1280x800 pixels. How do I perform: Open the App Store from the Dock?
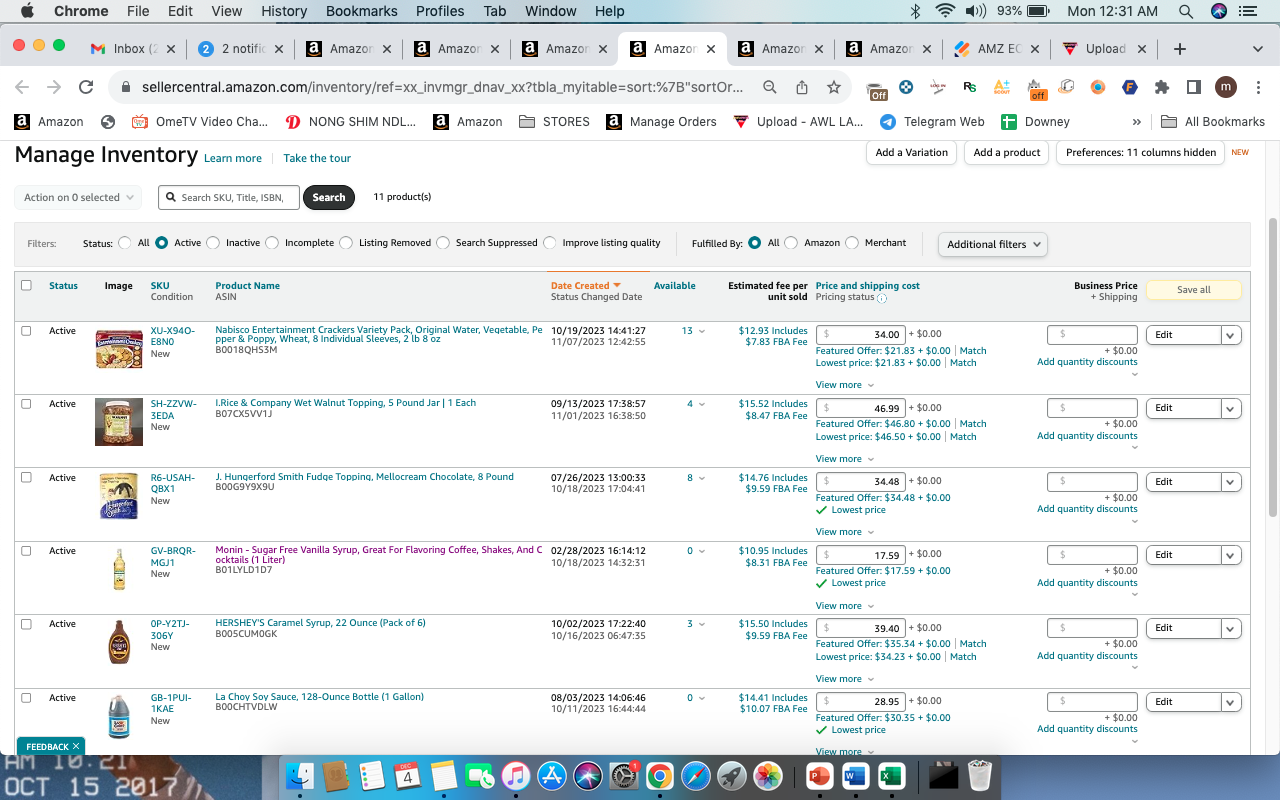(552, 775)
